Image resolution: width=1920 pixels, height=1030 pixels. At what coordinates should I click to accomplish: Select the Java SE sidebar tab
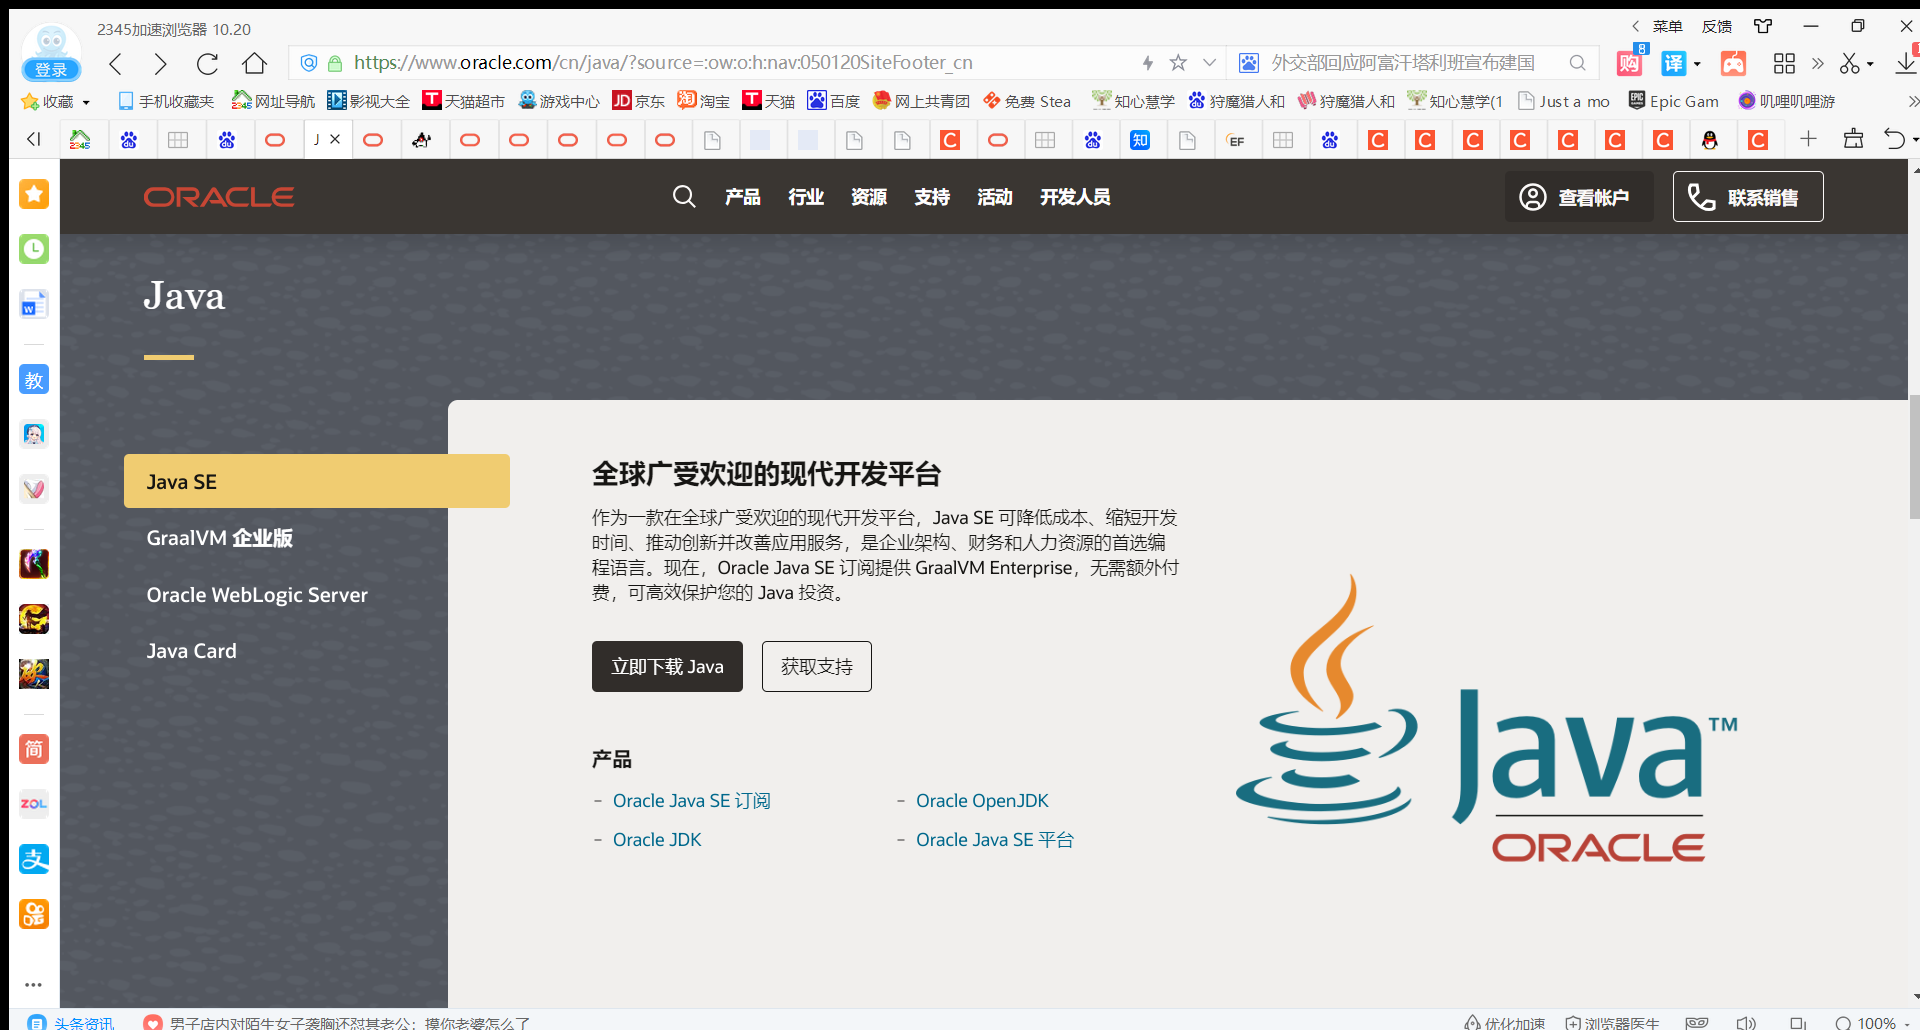pos(317,481)
